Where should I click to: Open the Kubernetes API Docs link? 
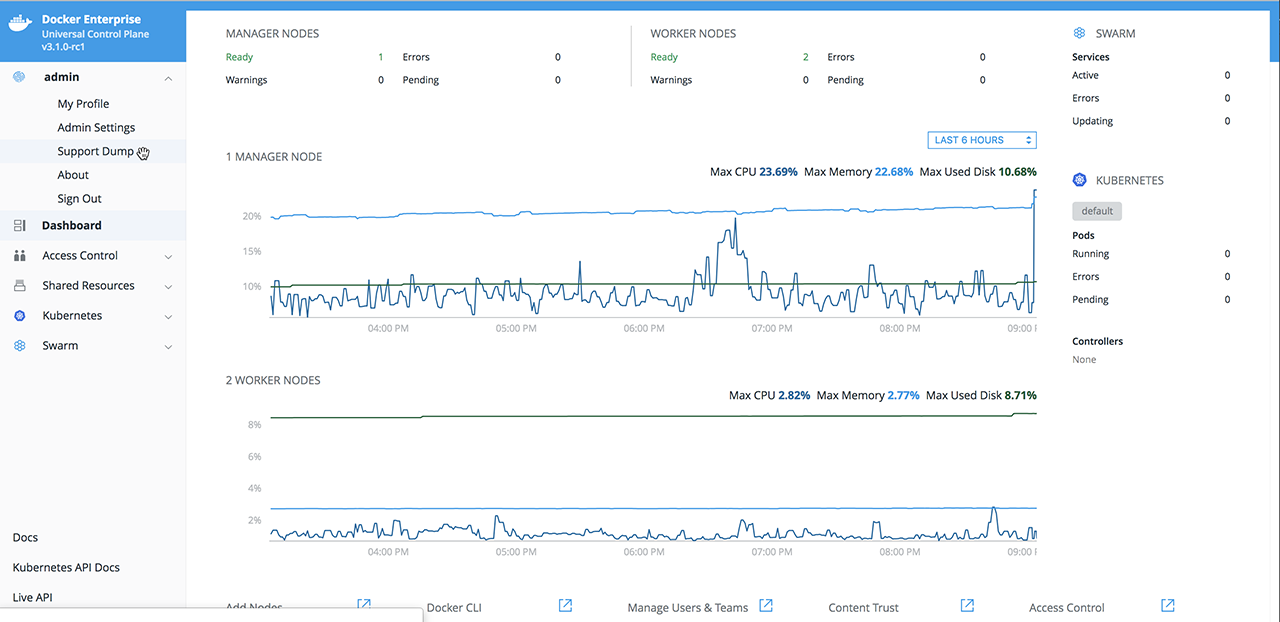pos(66,568)
